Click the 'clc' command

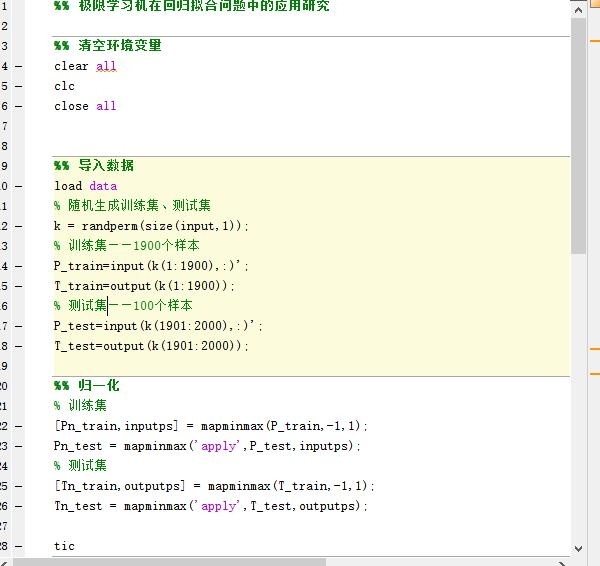[64, 86]
